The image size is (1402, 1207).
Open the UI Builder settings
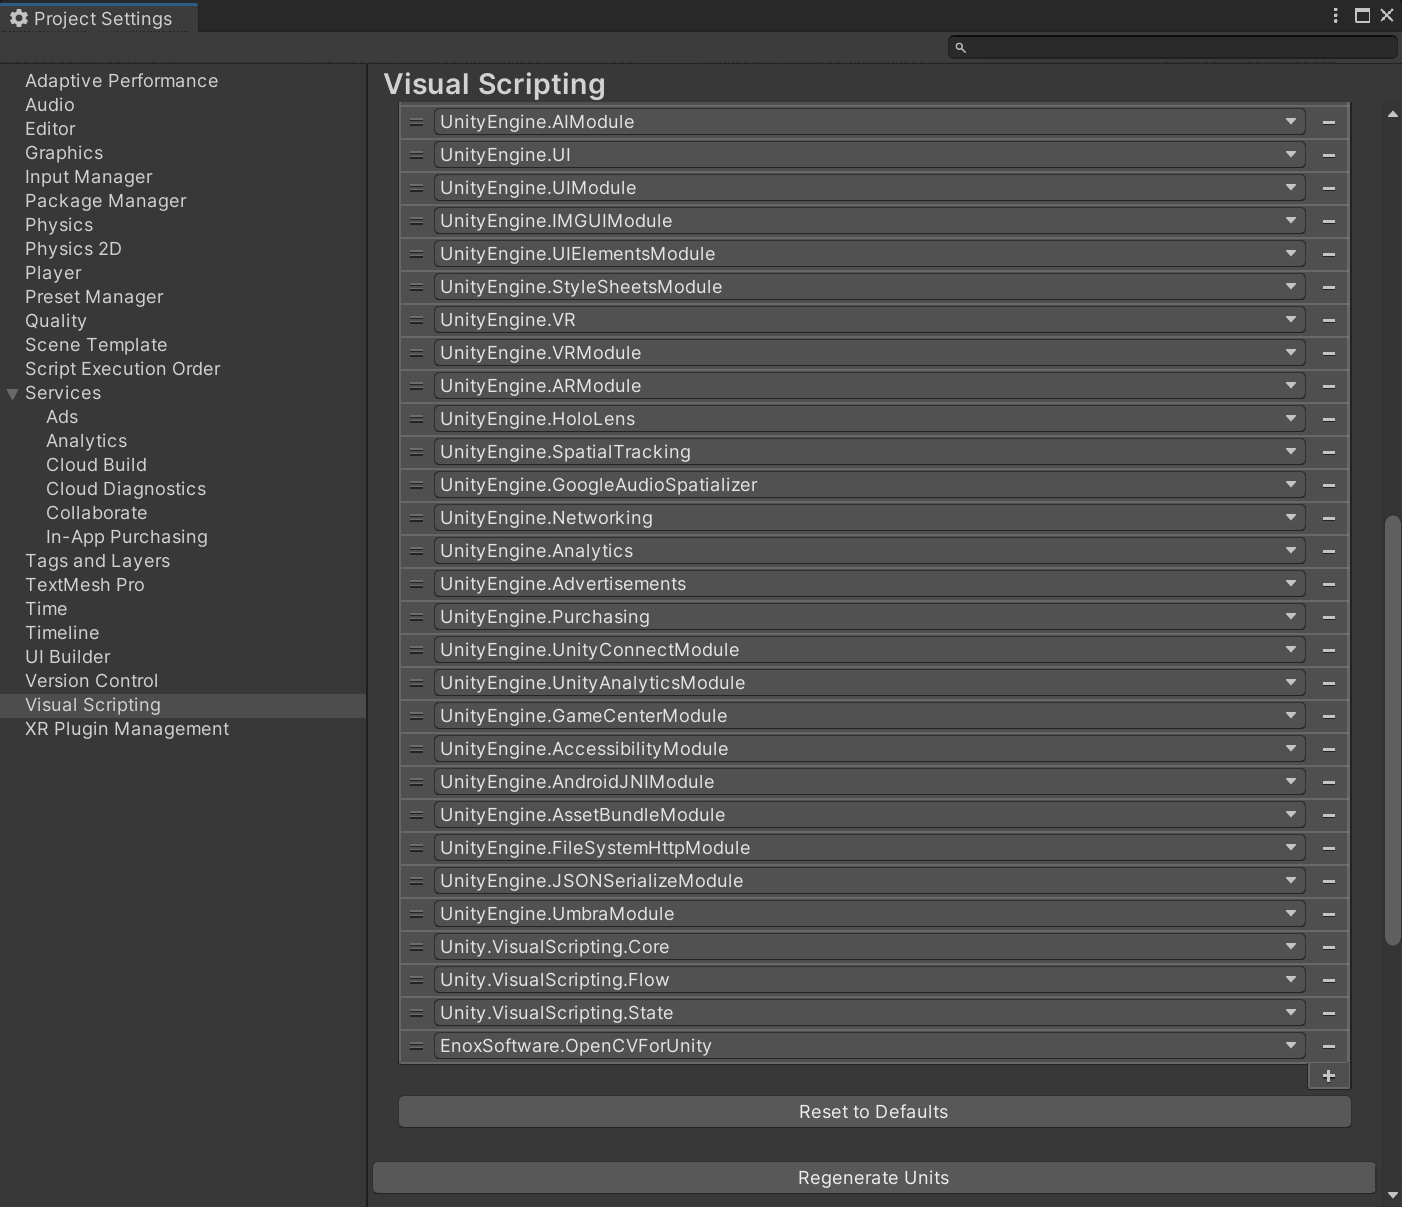coord(68,657)
